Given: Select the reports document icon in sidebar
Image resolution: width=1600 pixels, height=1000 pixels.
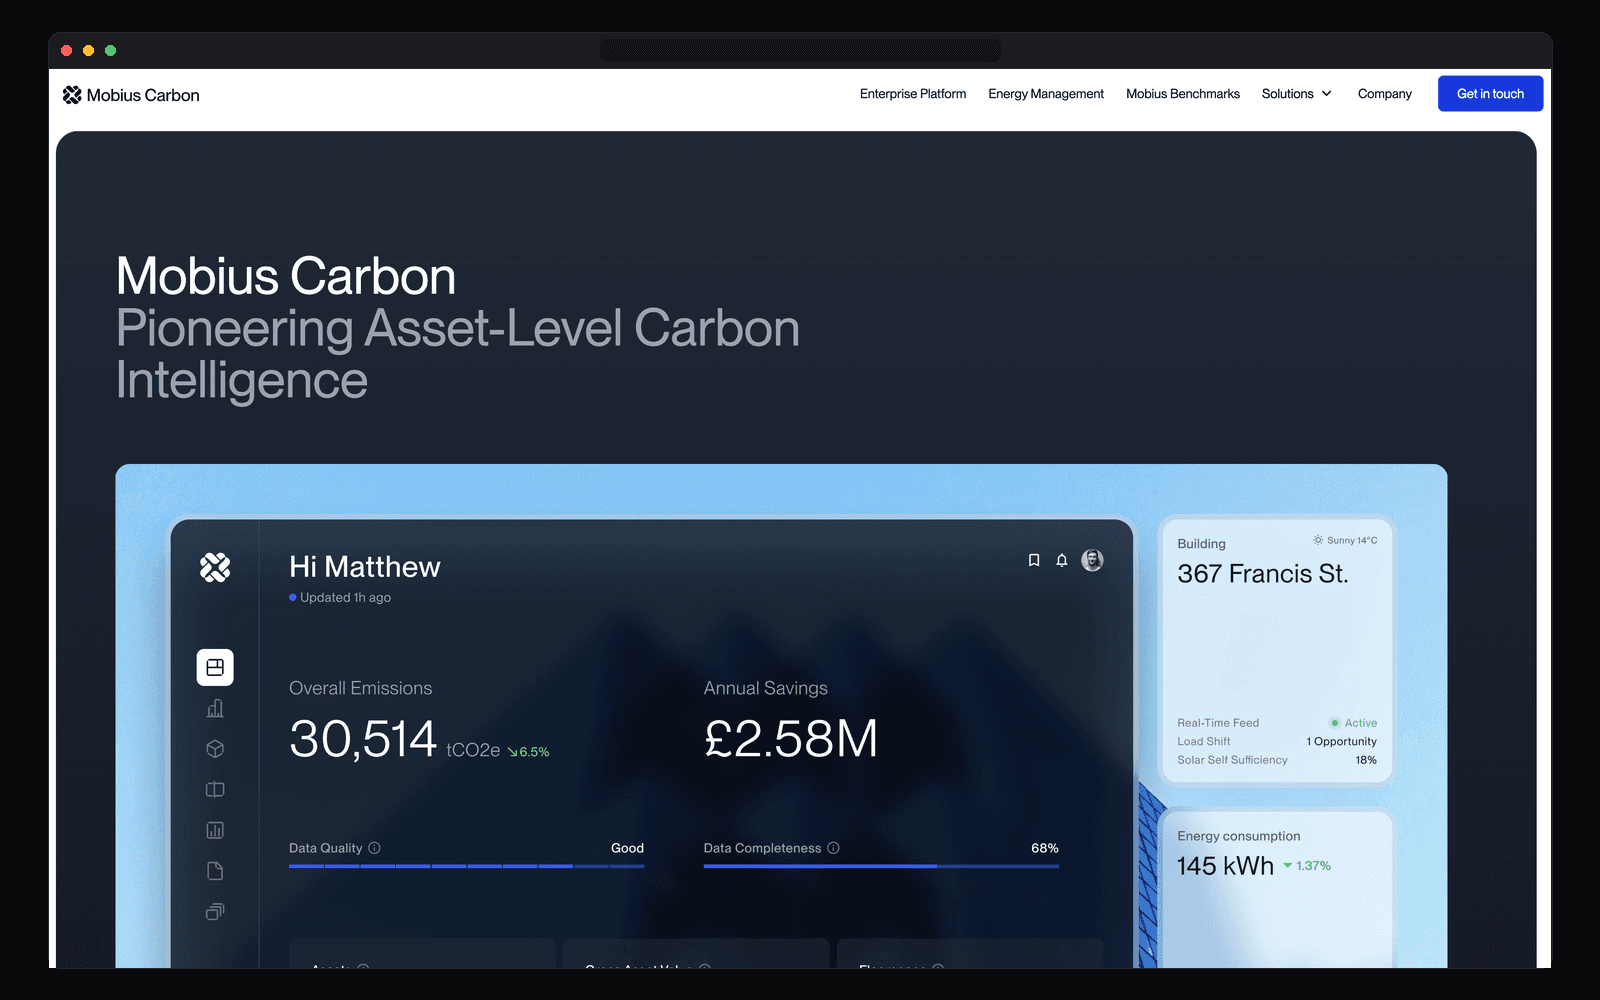Looking at the screenshot, I should pos(214,870).
